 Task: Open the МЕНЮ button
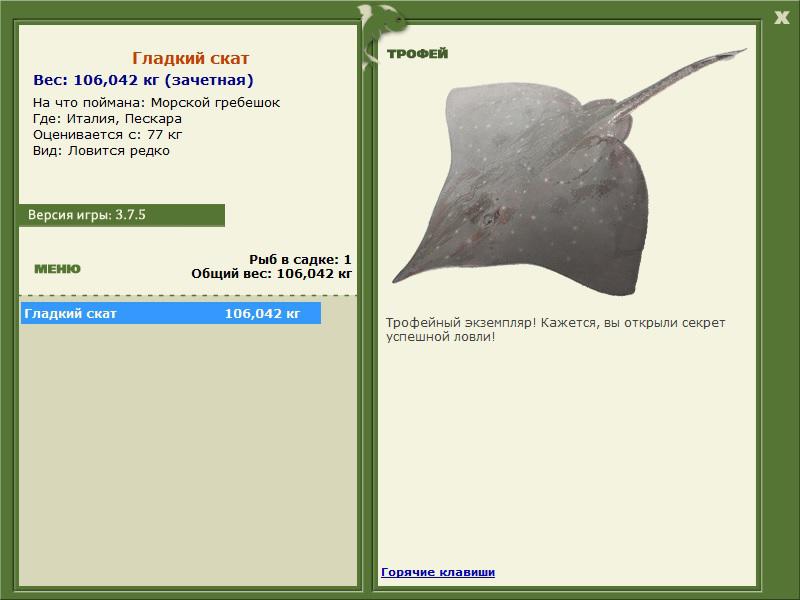(57, 269)
